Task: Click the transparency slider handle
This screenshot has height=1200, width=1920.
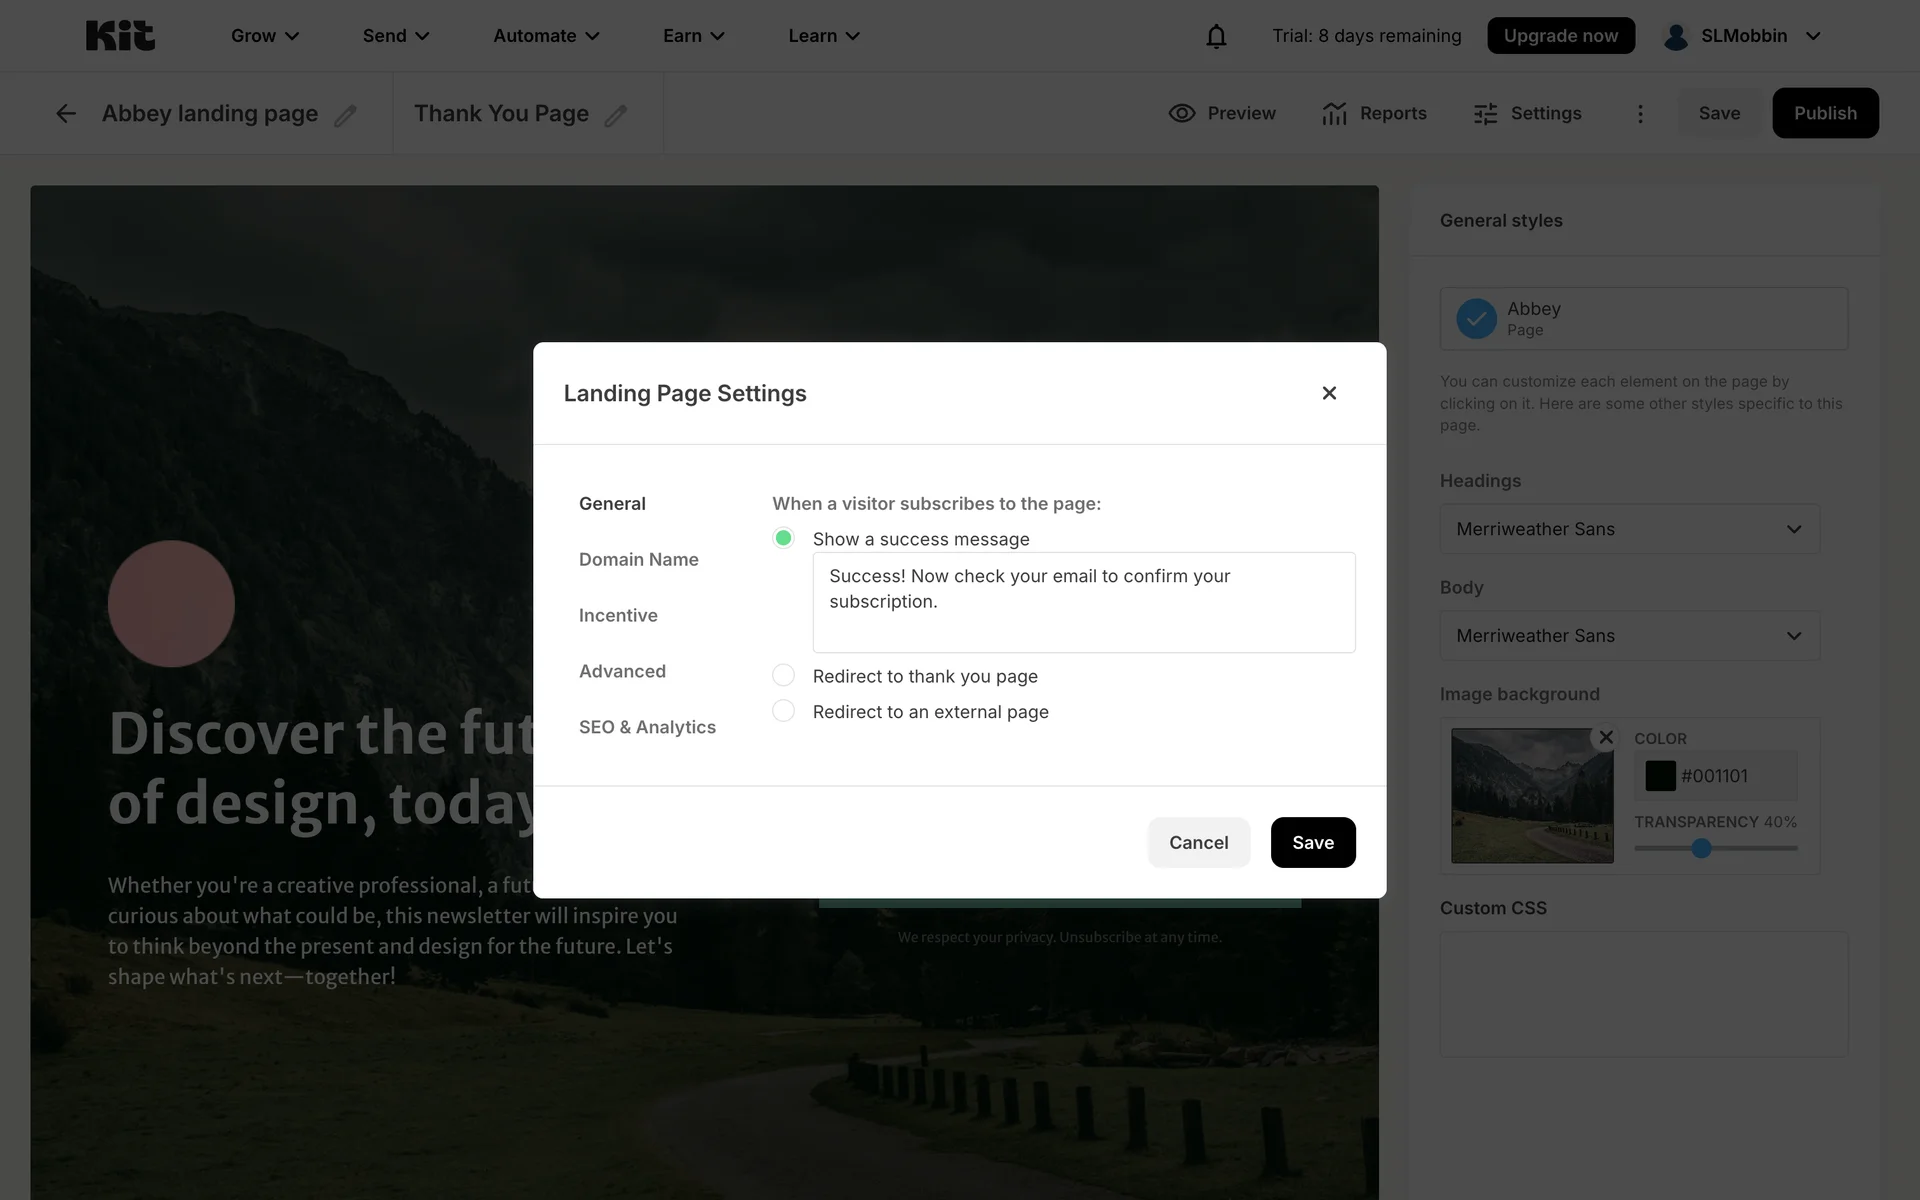Action: pos(1701,848)
